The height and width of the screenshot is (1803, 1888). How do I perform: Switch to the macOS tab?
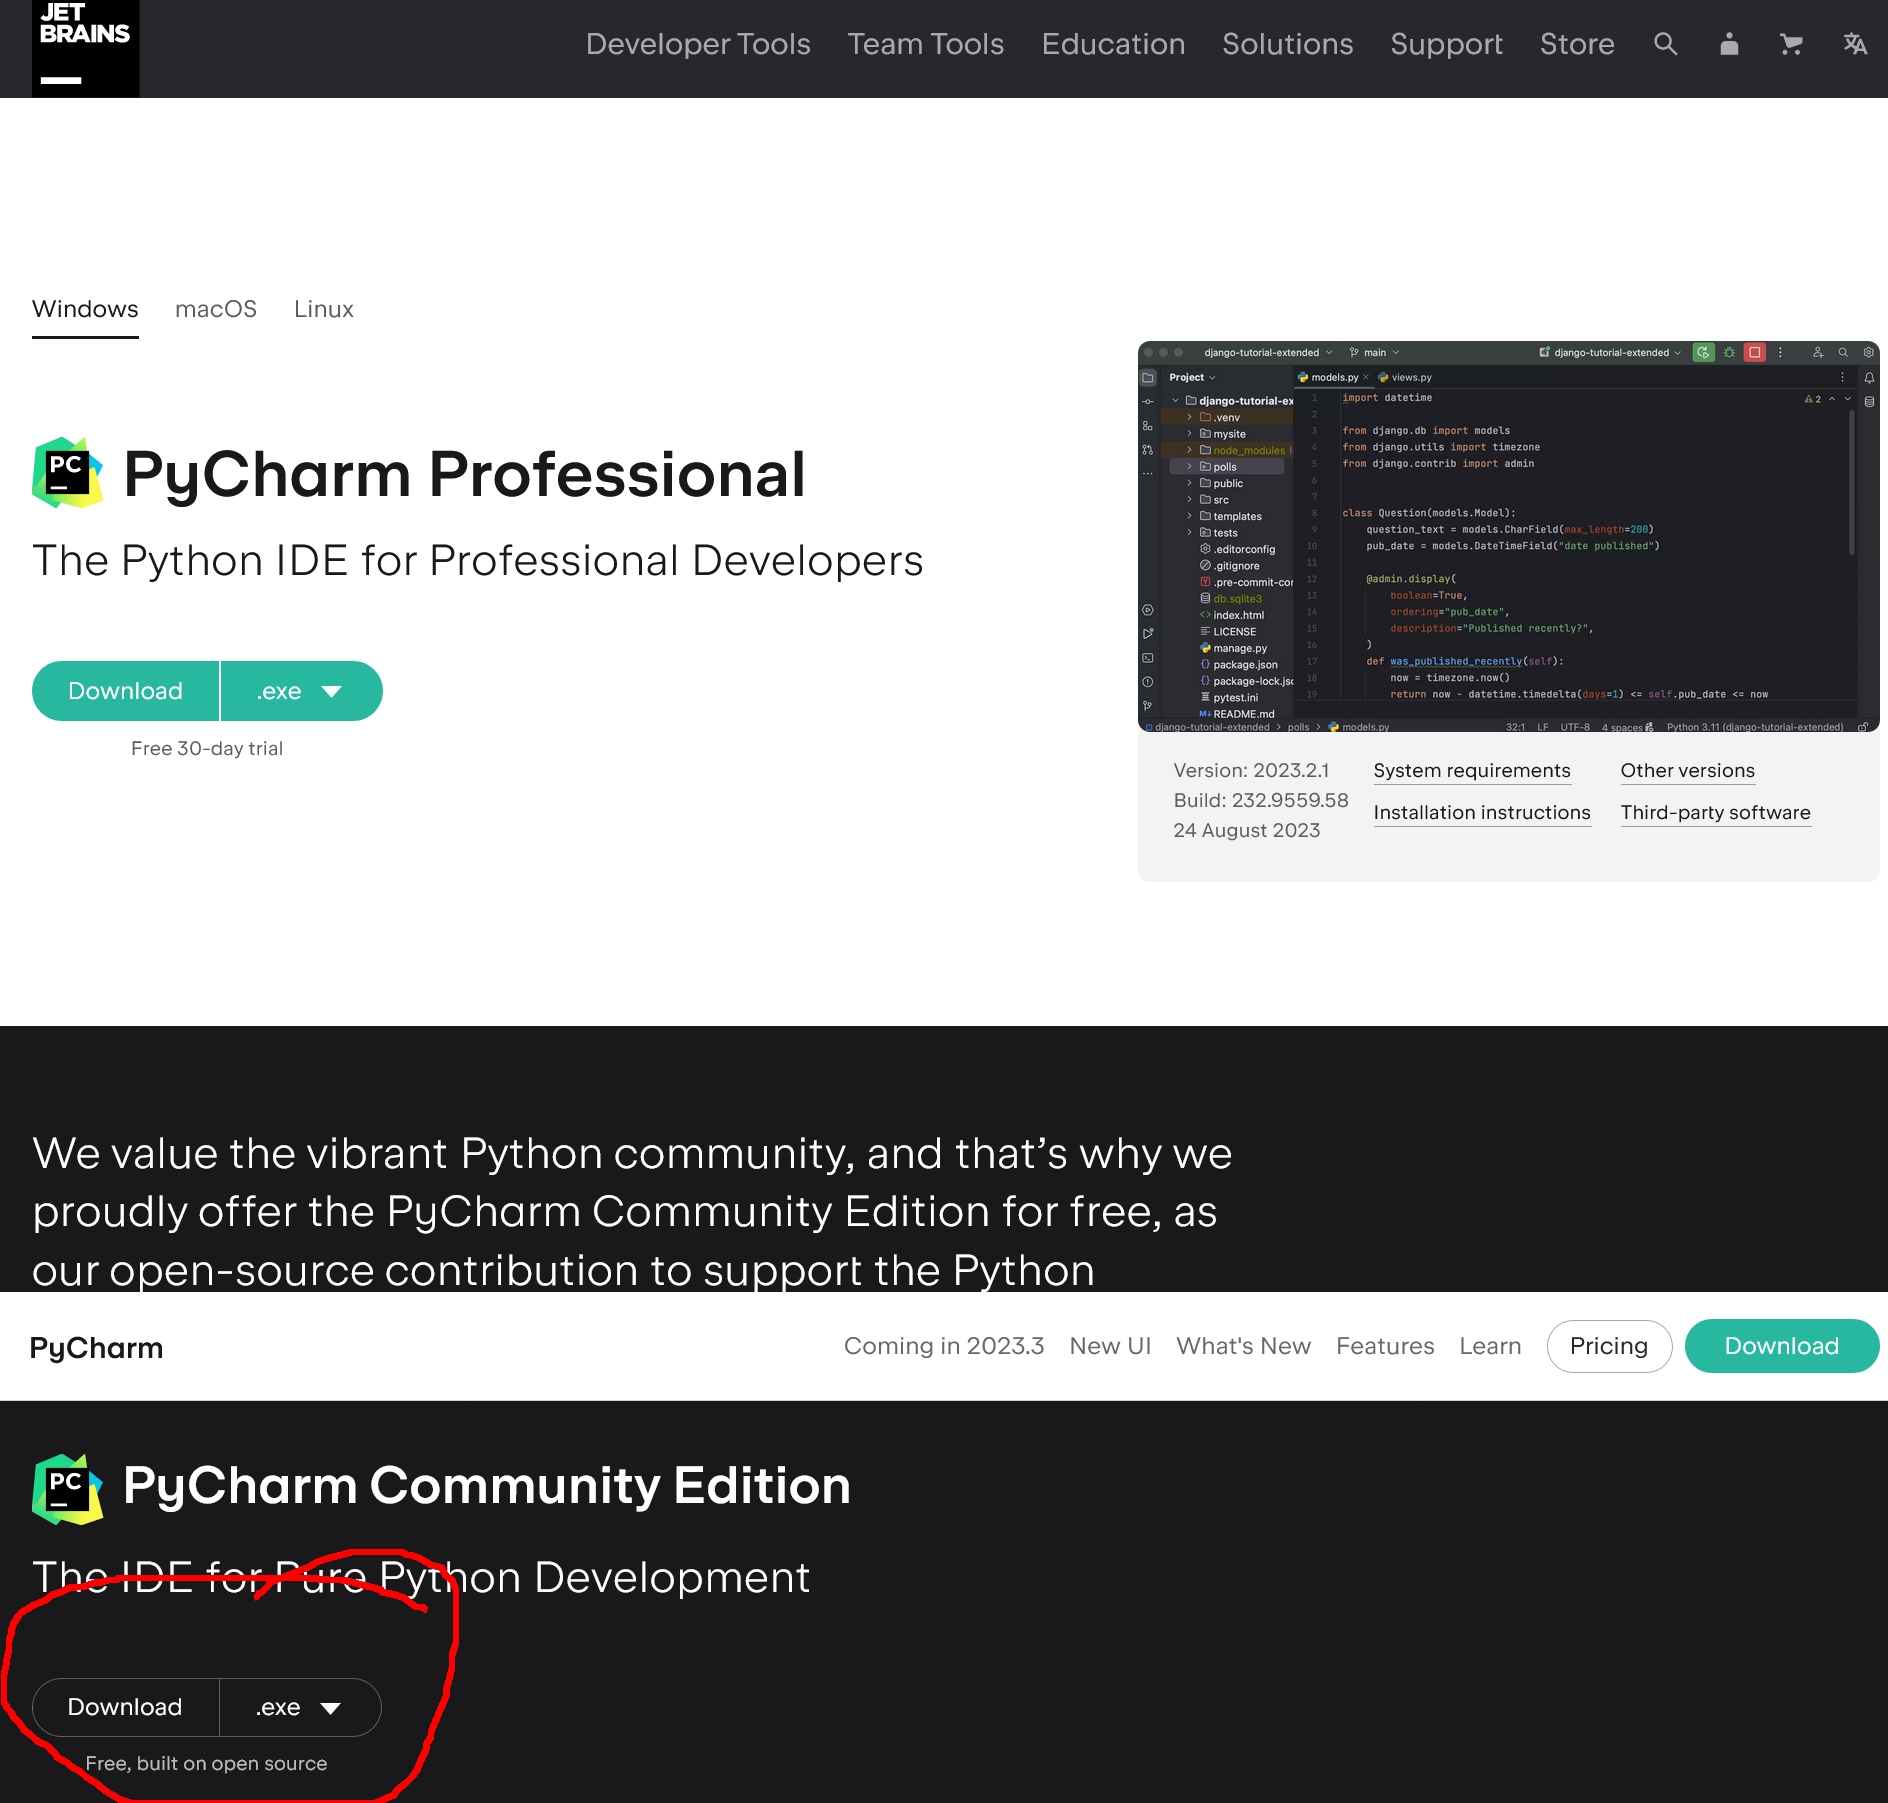coord(216,309)
